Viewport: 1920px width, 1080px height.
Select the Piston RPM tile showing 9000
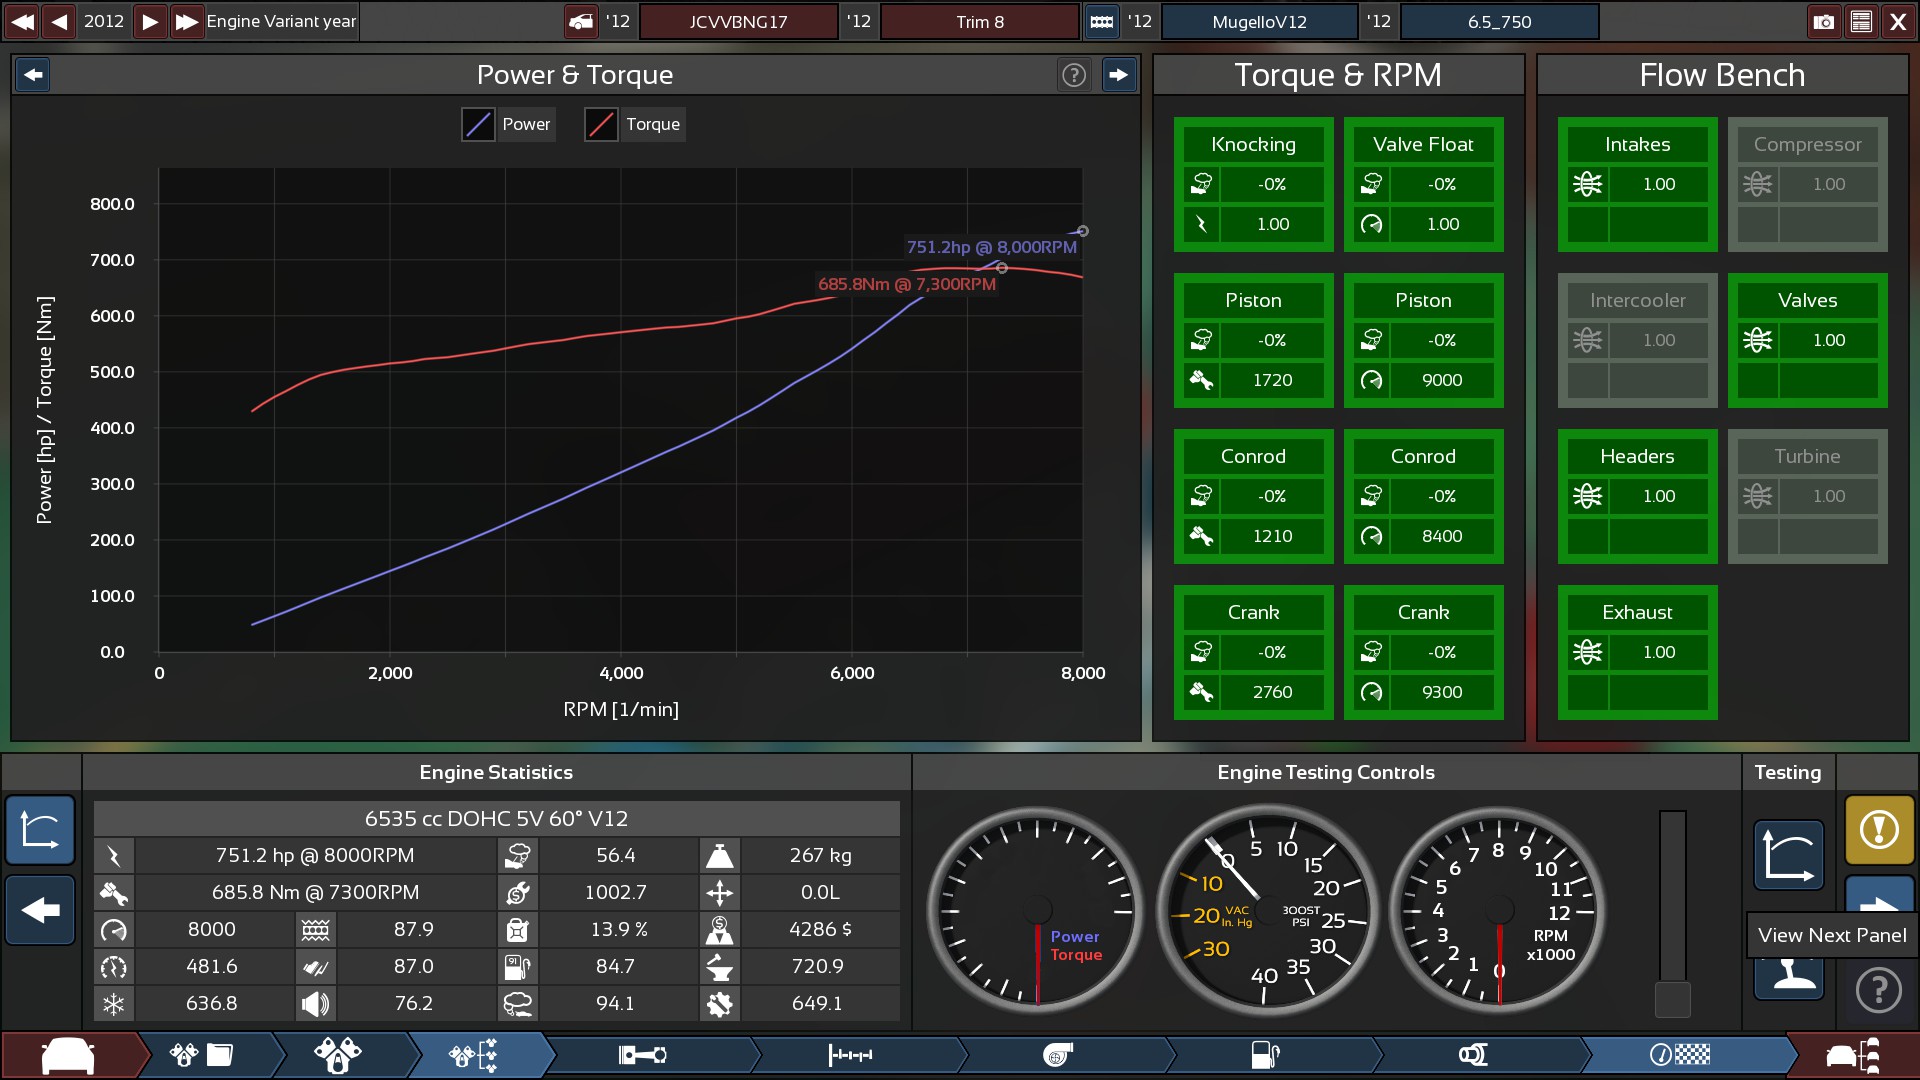click(1423, 340)
